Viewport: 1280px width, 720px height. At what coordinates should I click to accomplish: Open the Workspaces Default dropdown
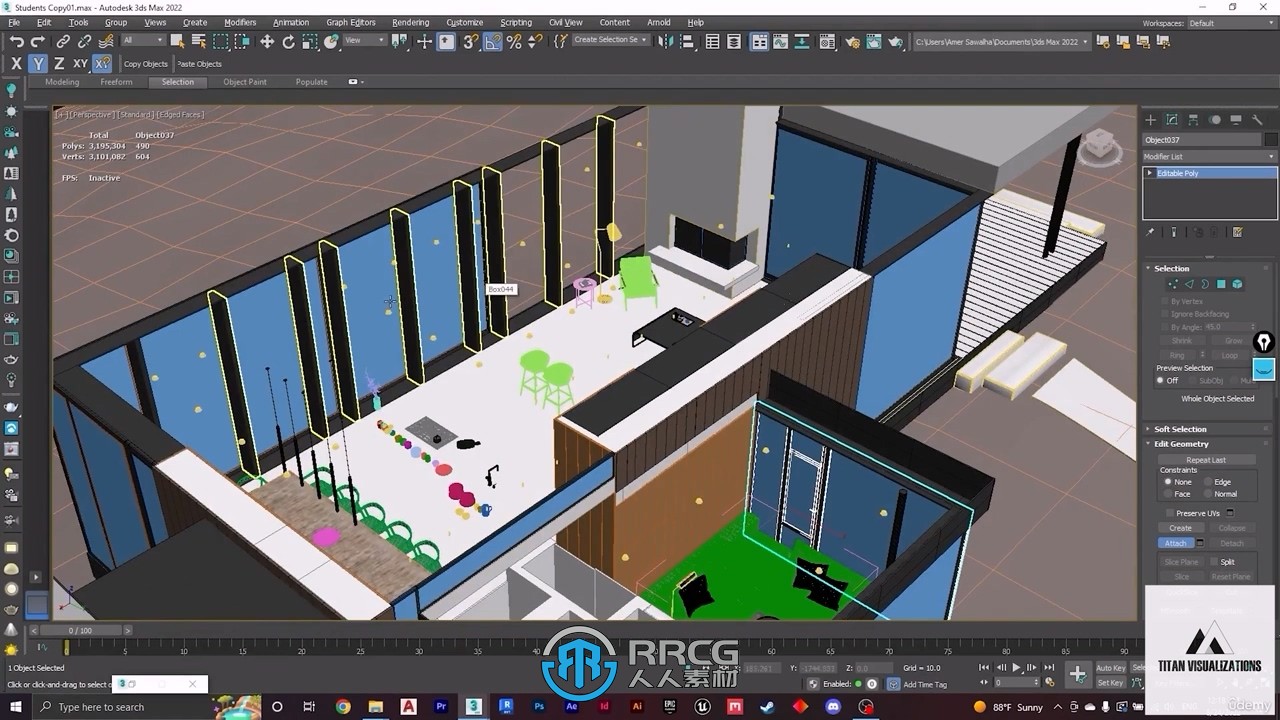point(1232,22)
